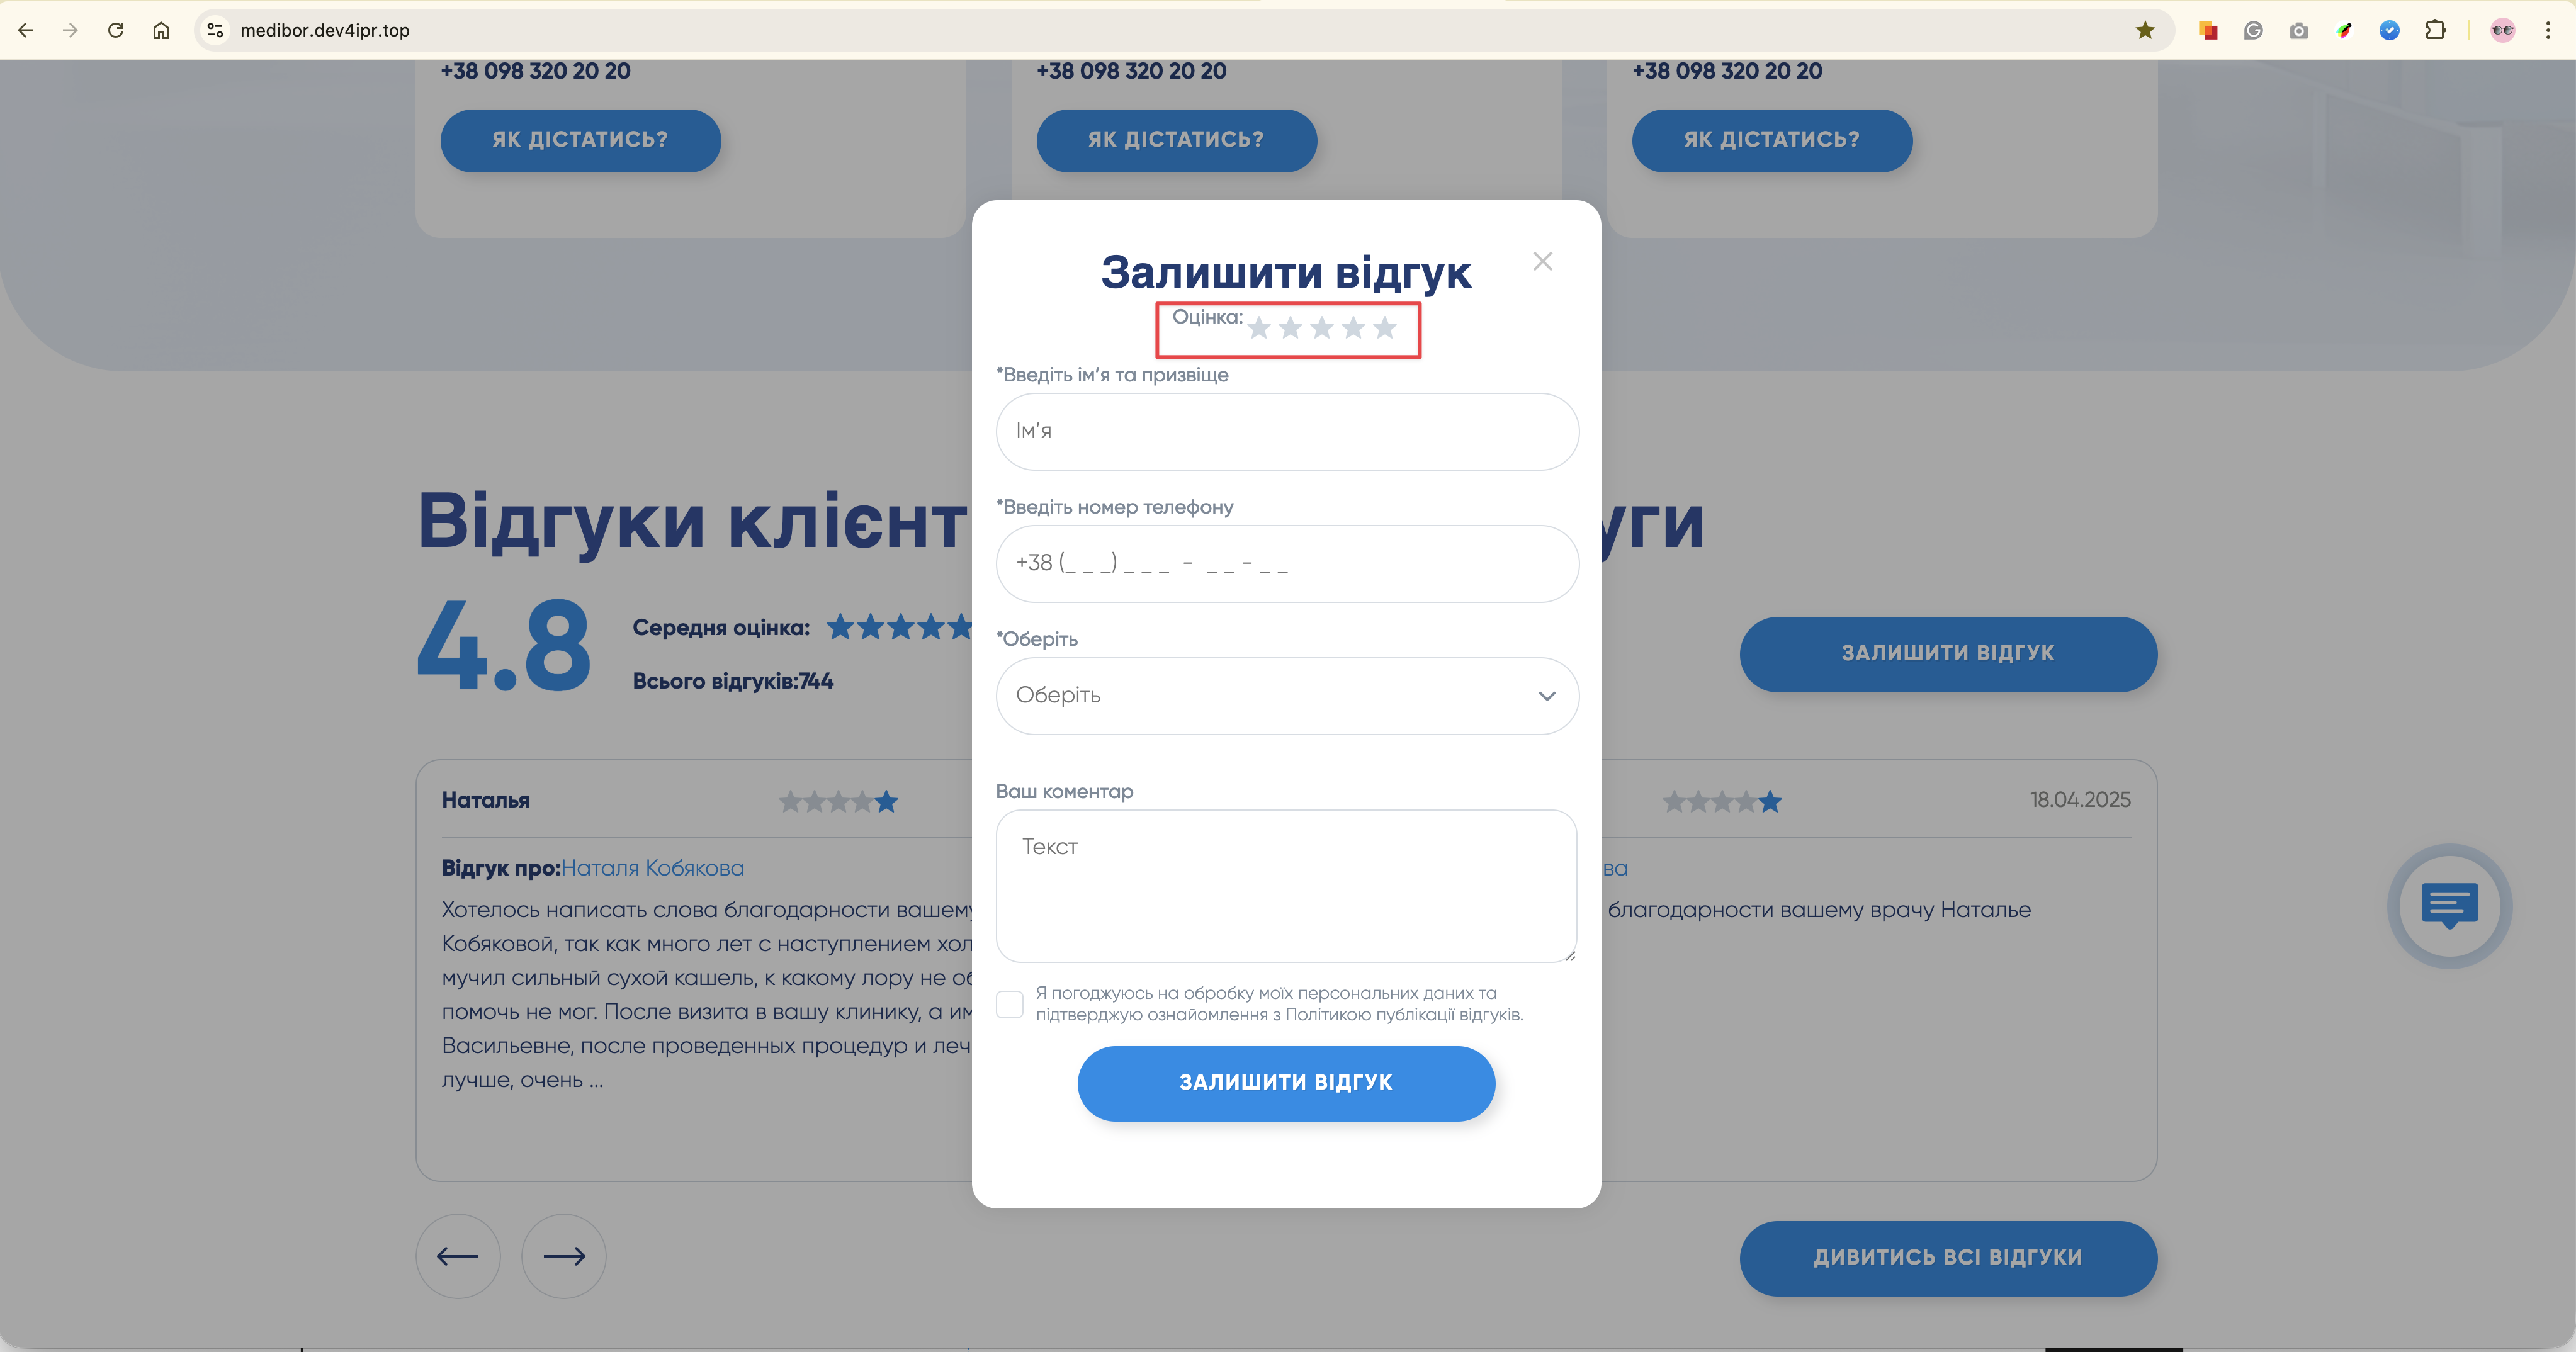This screenshot has height=1352, width=2576.
Task: Go to browser home icon
Action: point(161,30)
